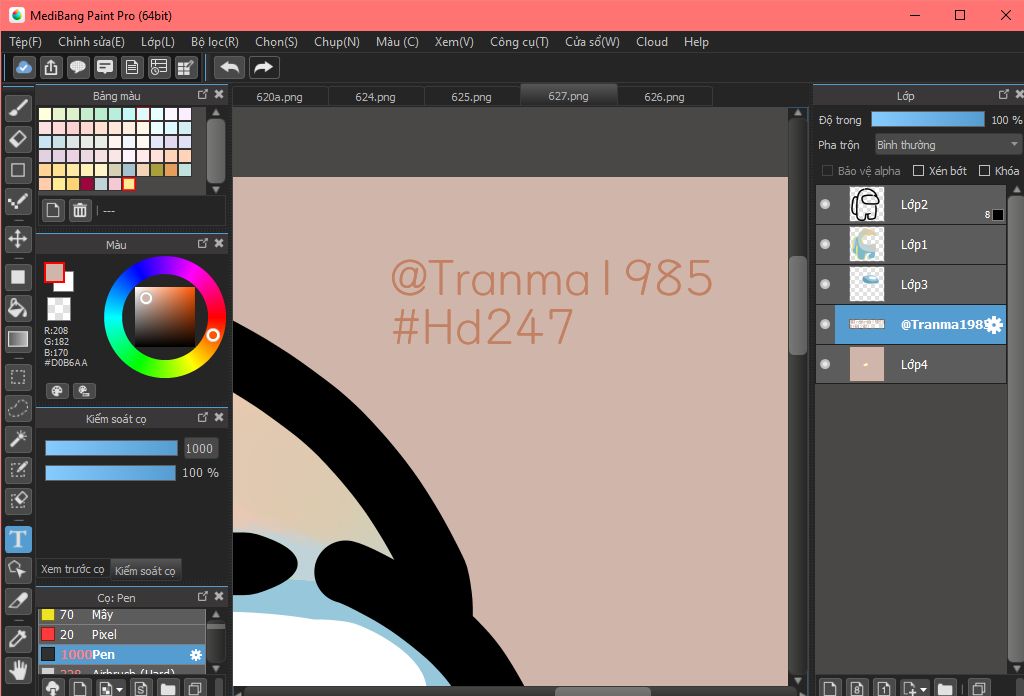
Task: Click the Lớp4 layer thumbnail
Action: (867, 364)
